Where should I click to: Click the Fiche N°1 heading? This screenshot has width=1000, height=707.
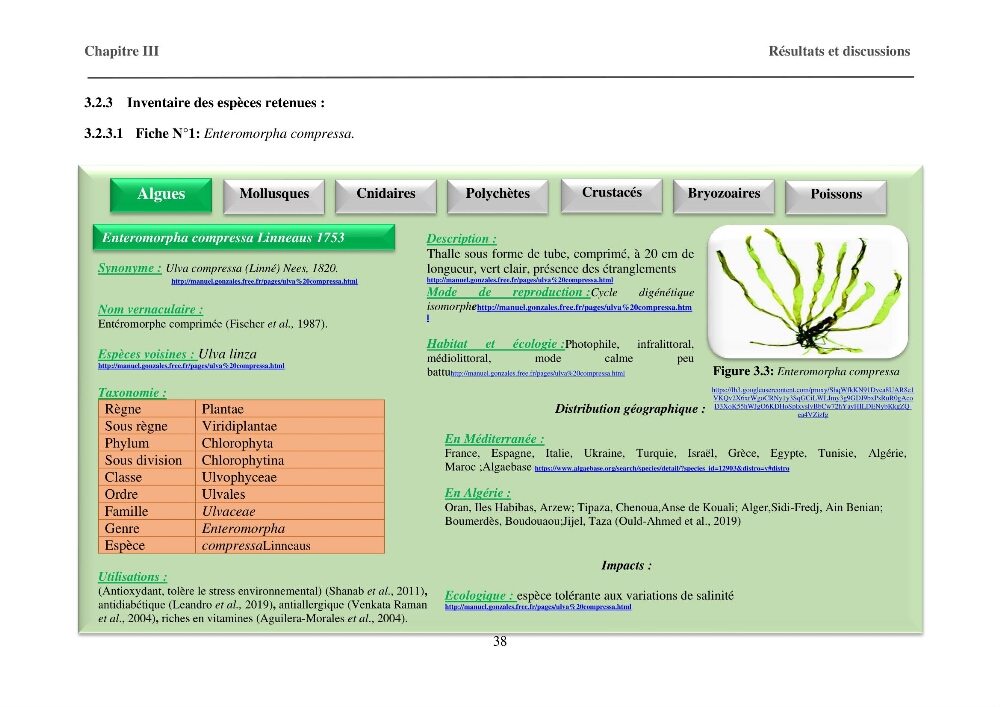click(219, 134)
